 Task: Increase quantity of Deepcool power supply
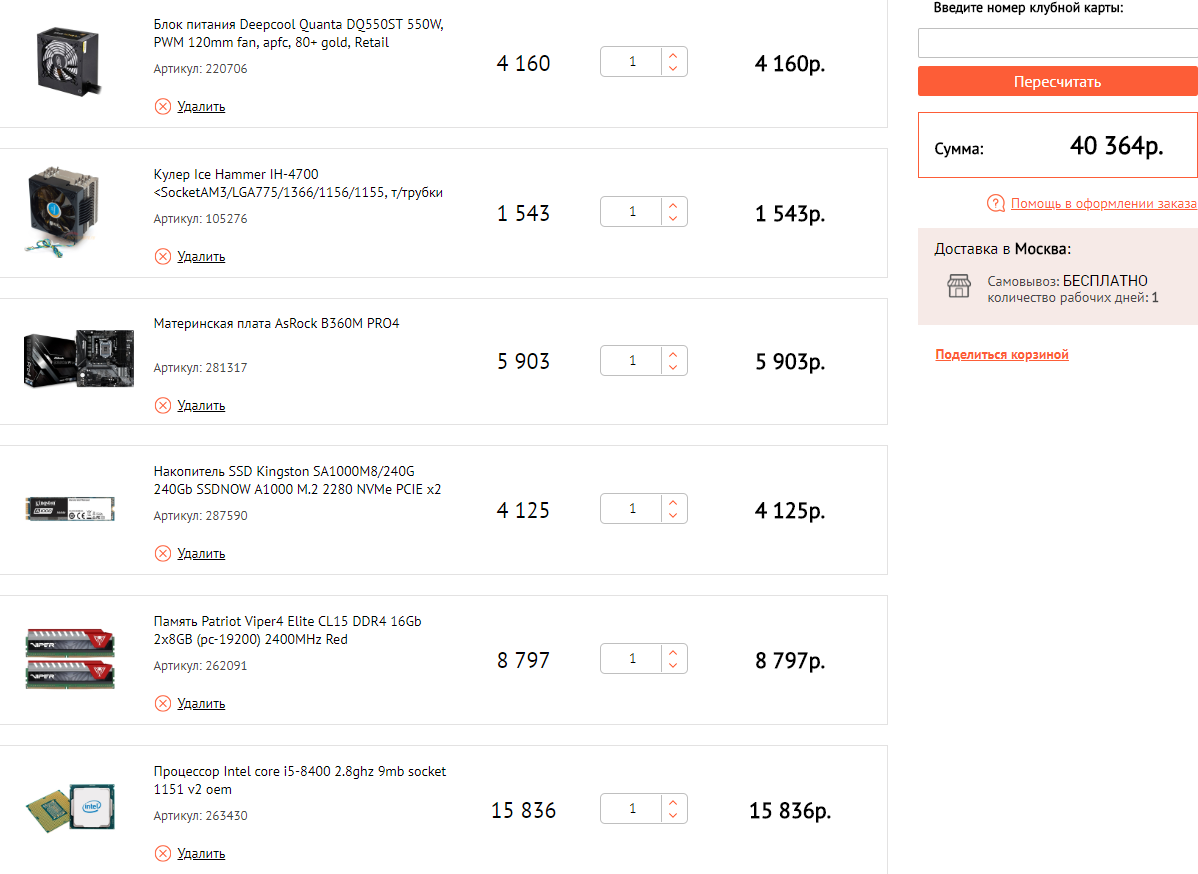pos(673,56)
